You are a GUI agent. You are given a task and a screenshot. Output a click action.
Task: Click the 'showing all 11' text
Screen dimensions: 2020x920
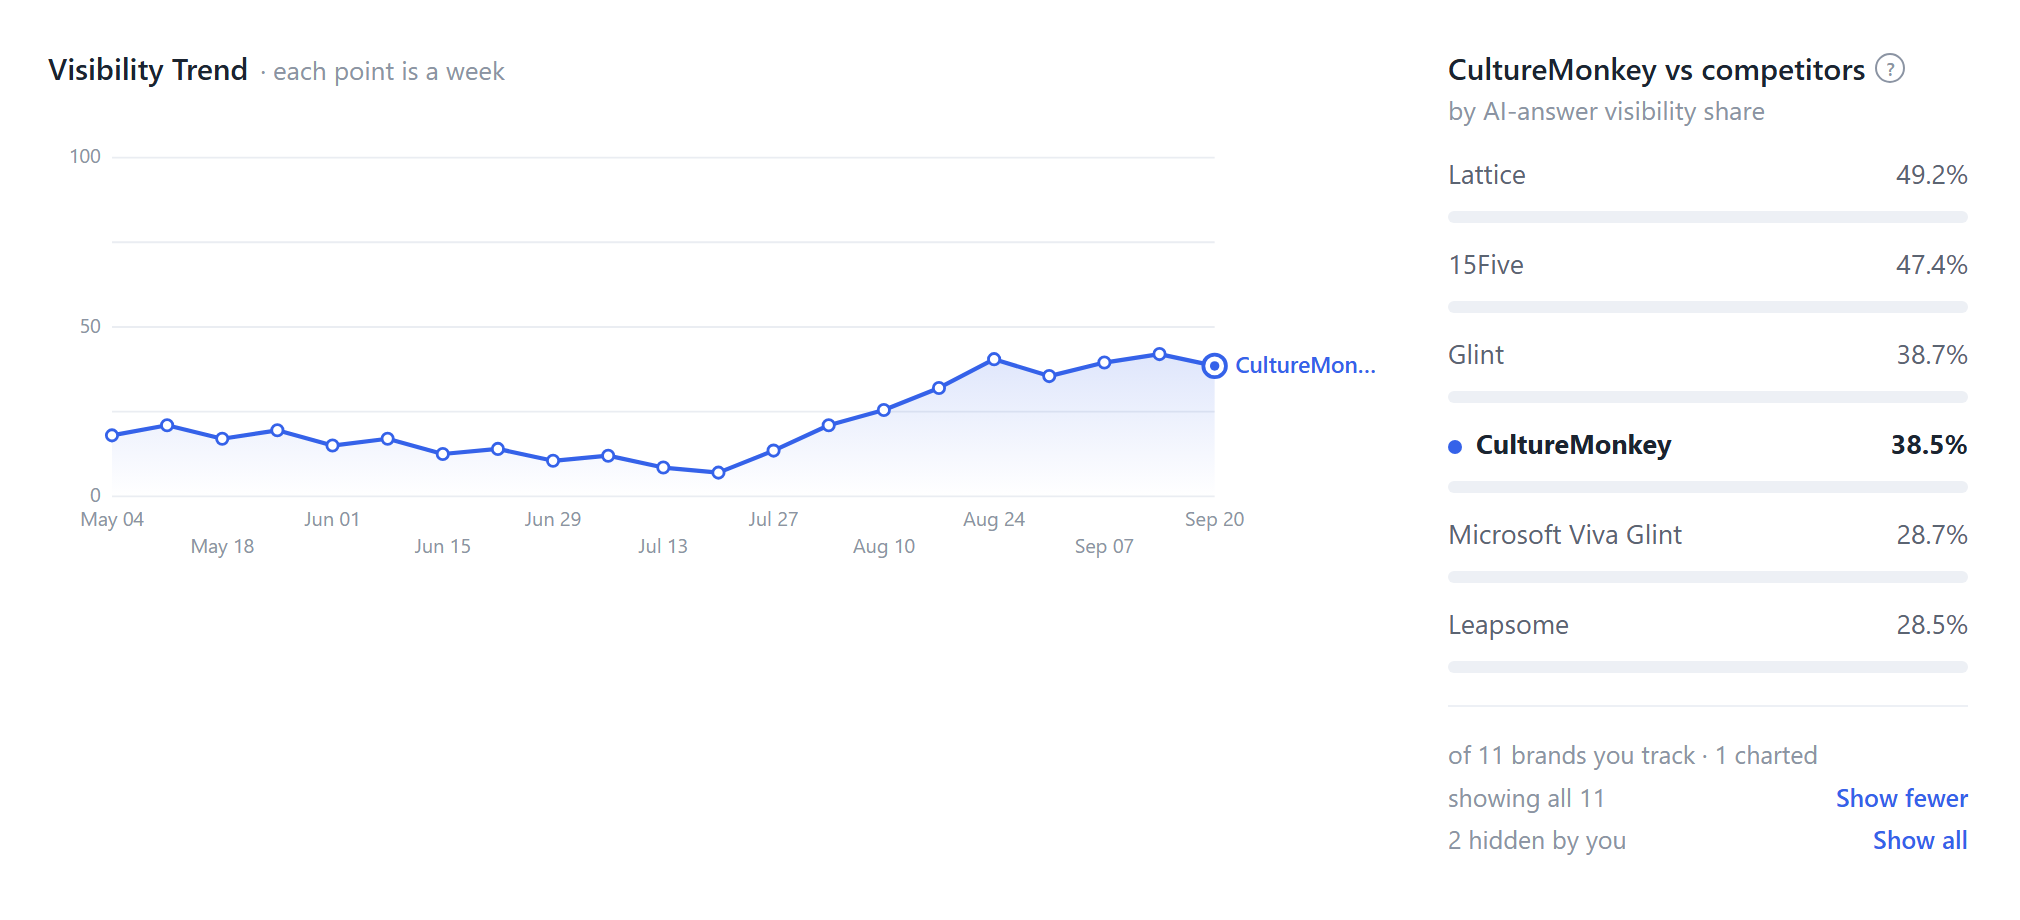point(1526,798)
